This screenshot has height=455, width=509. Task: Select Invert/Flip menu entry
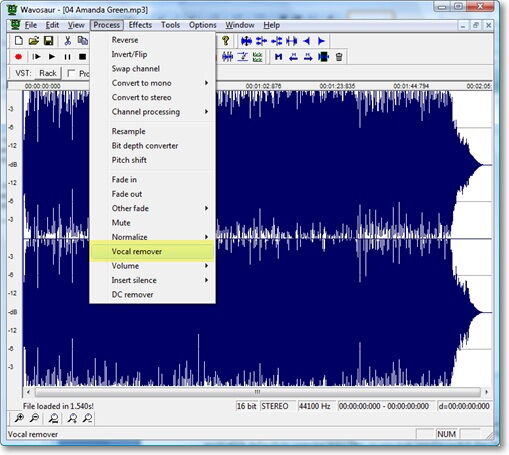point(153,54)
